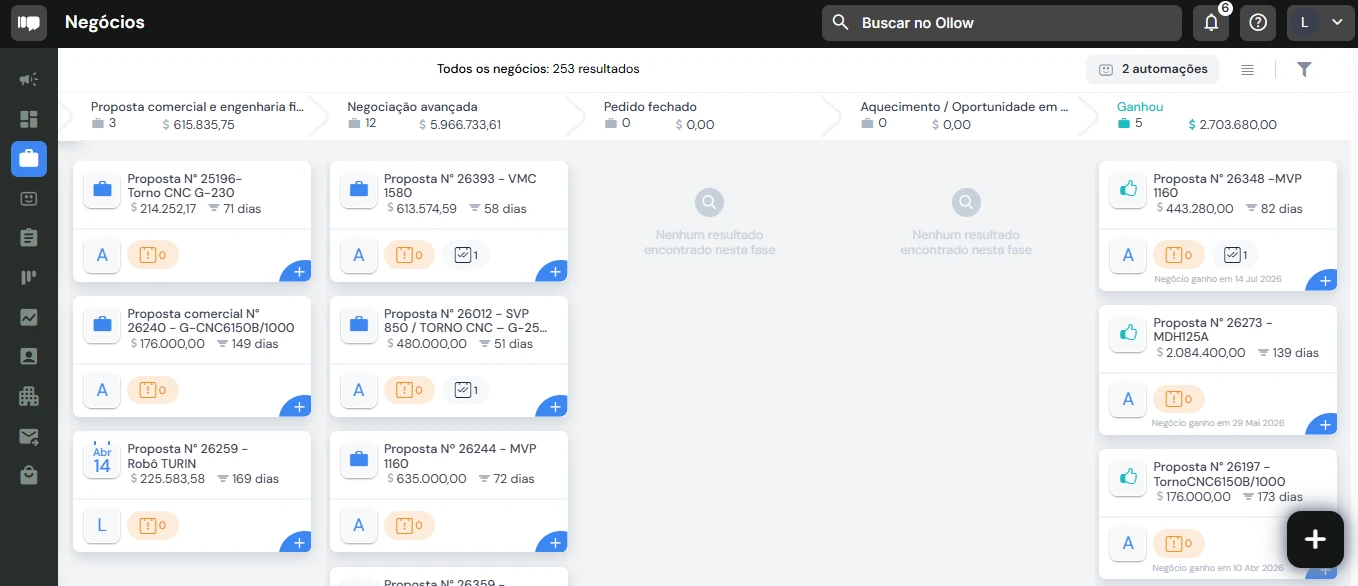Open the 2 automações button
Viewport: 1358px width, 586px height.
pos(1153,69)
